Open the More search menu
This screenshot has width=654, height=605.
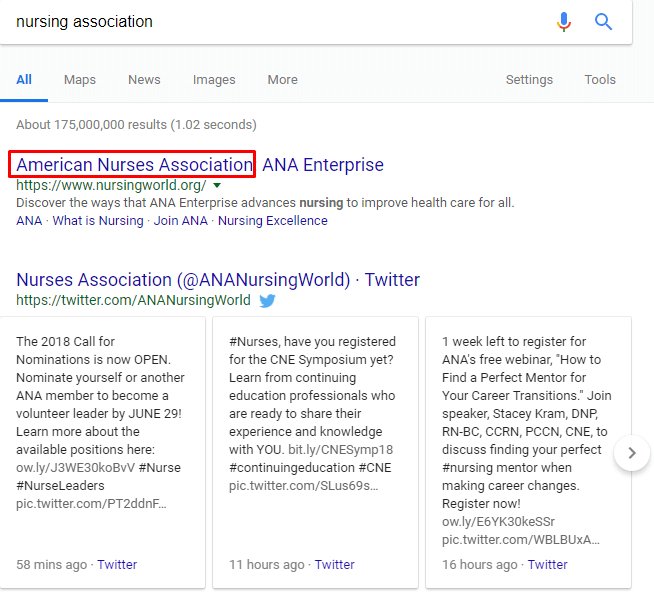click(x=282, y=80)
